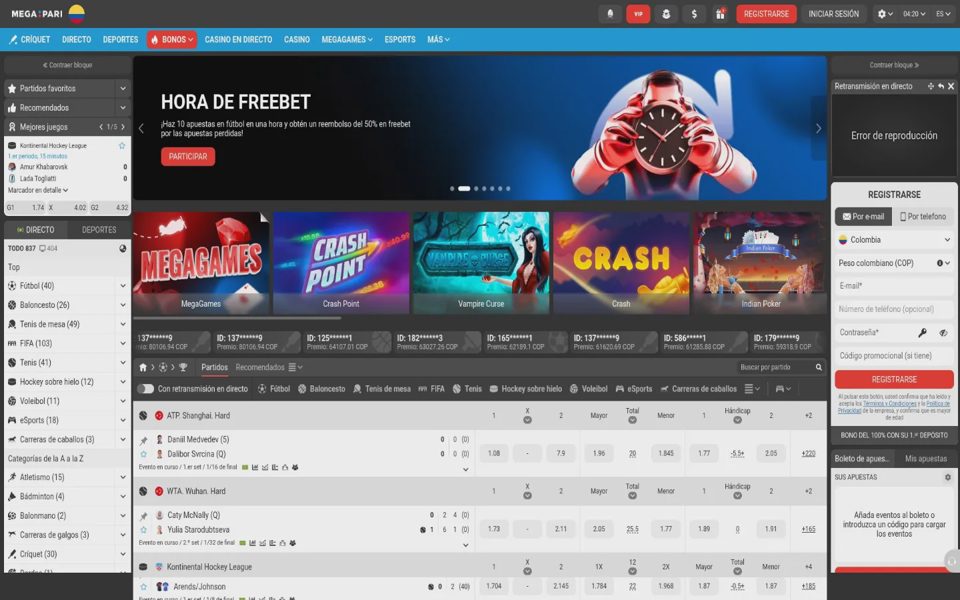Toggle password visibility eye icon
The width and height of the screenshot is (960, 600).
pos(943,332)
